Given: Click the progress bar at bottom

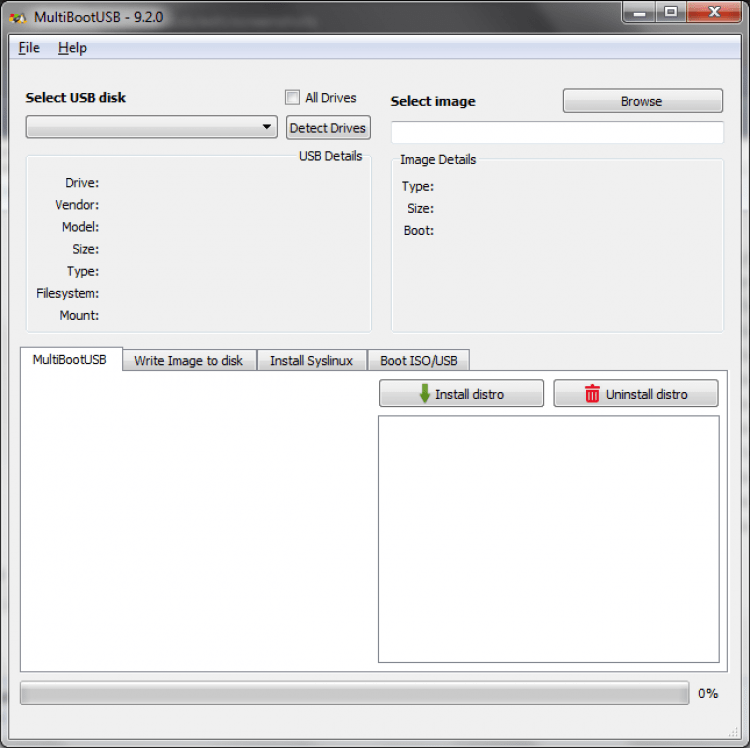Looking at the screenshot, I should (x=354, y=693).
